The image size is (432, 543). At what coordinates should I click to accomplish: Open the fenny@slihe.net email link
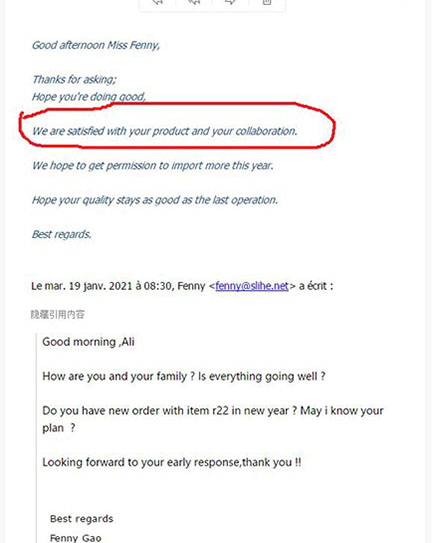[x=252, y=286]
